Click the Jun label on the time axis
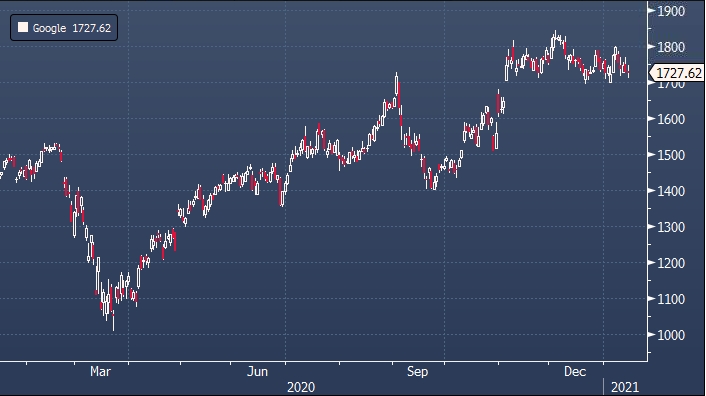 coord(258,372)
